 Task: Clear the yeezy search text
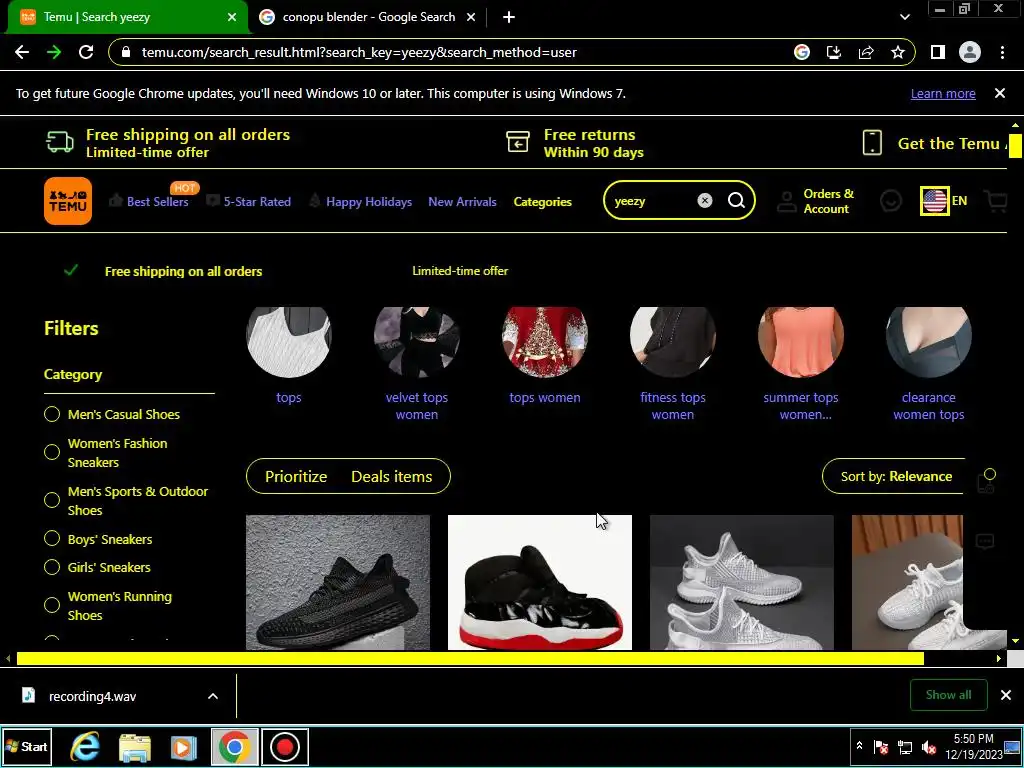point(705,200)
